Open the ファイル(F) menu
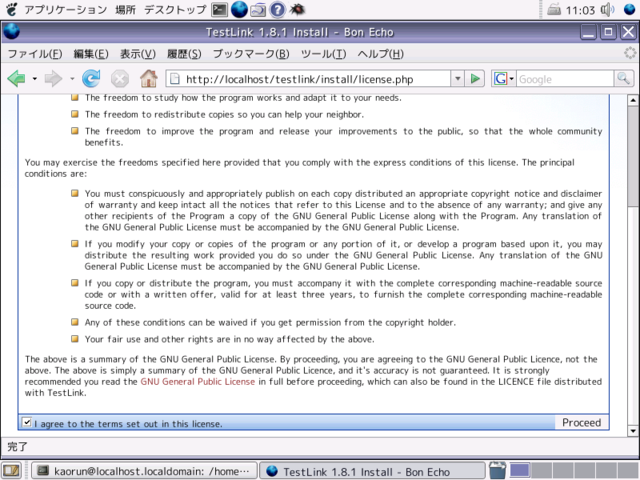This screenshot has height=480, width=640. (x=35, y=54)
